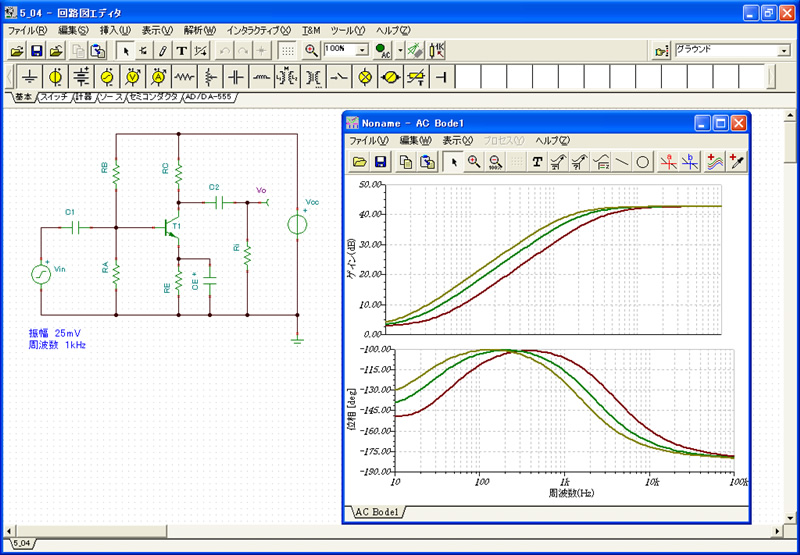
Task: Pick the resistor component from toolbar
Action: (x=184, y=77)
